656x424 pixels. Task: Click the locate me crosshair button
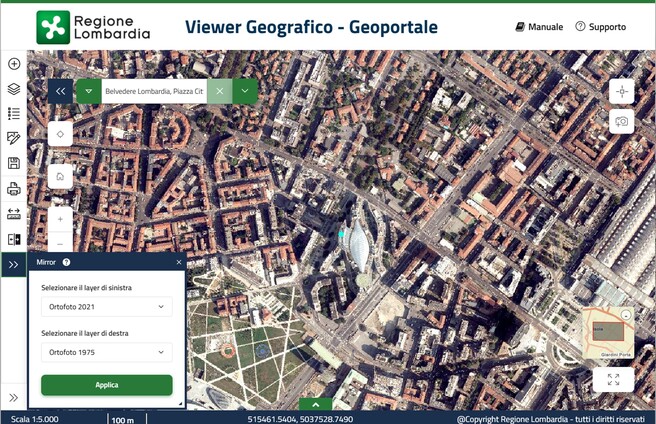coord(622,91)
